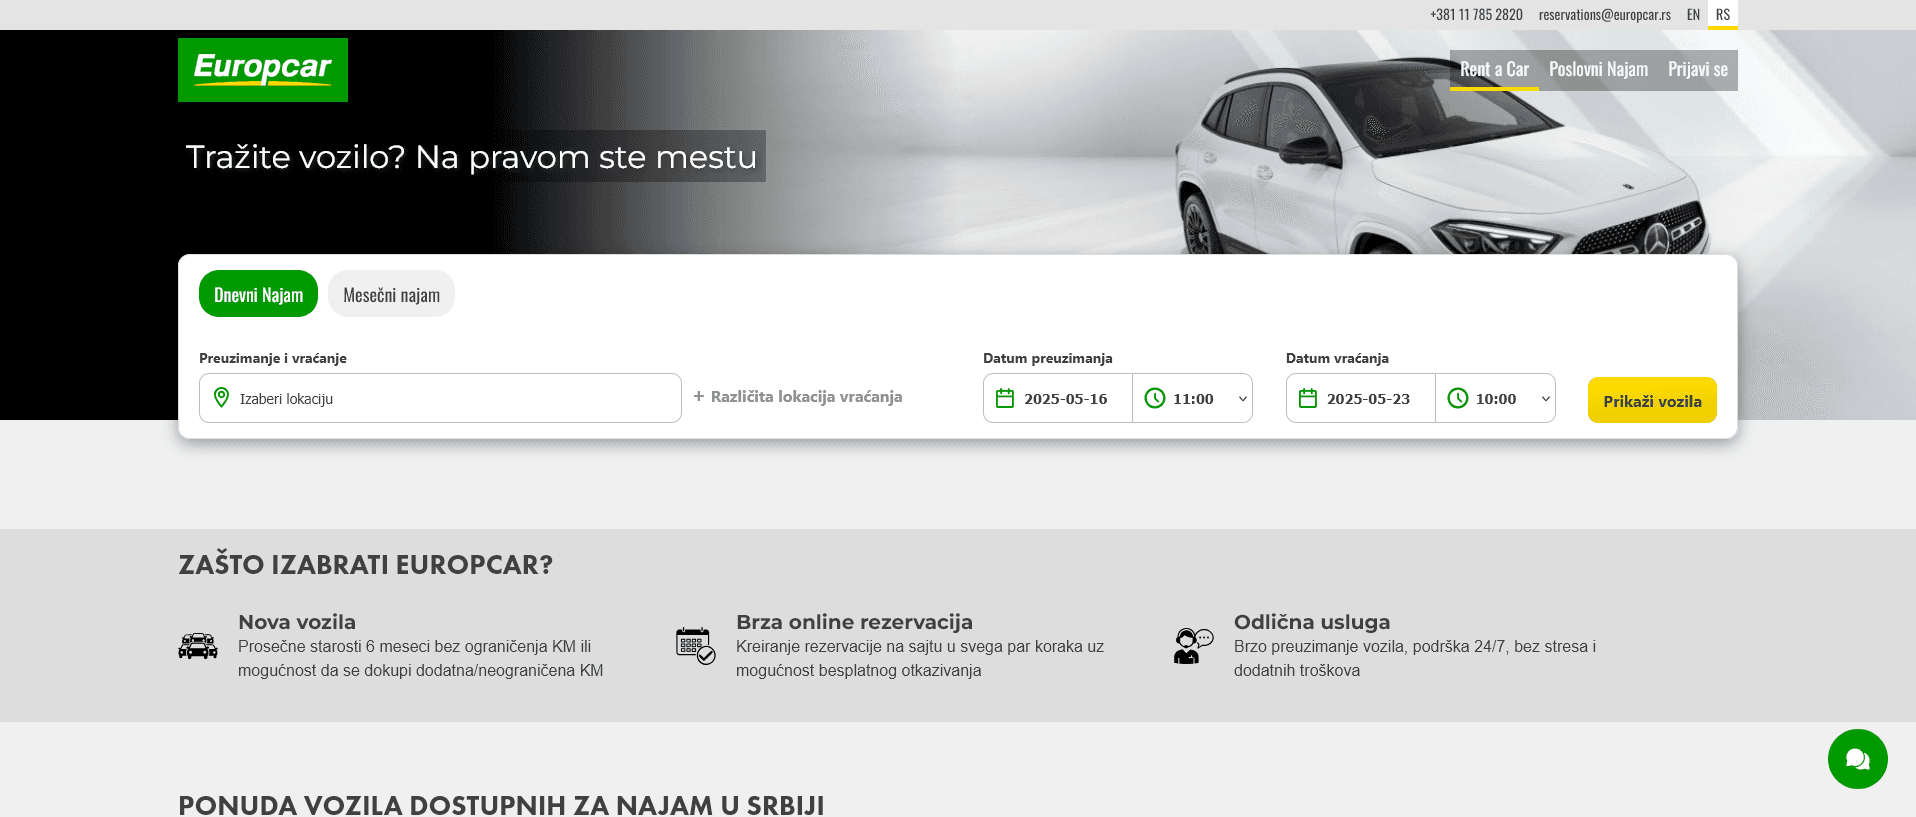This screenshot has width=1916, height=817.
Task: Click heading PONUDA VOZILA DOSTUPNIH ZA NAJAM U SRBIJI
Action: [501, 805]
